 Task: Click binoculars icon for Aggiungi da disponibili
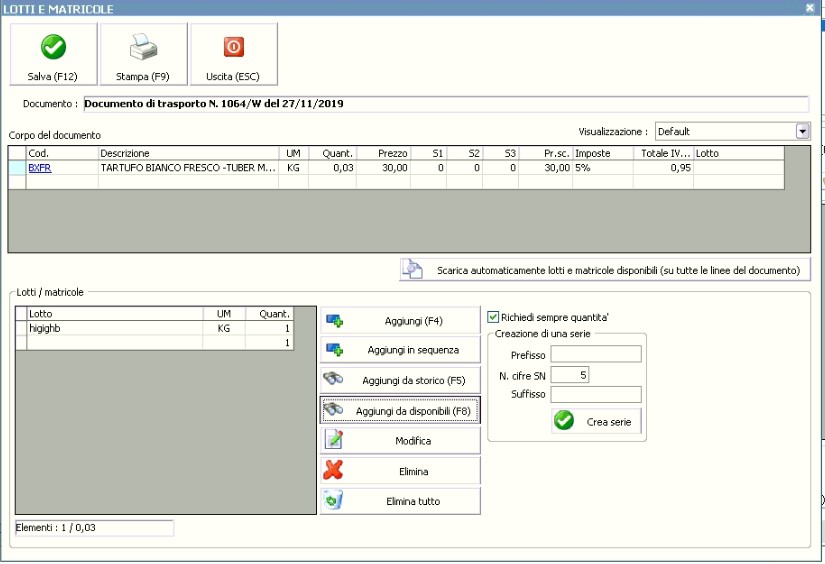point(333,409)
